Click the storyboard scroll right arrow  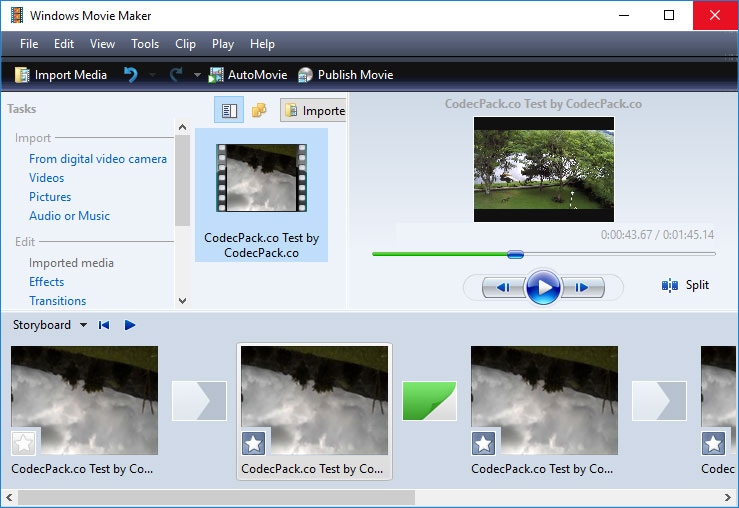[x=728, y=497]
